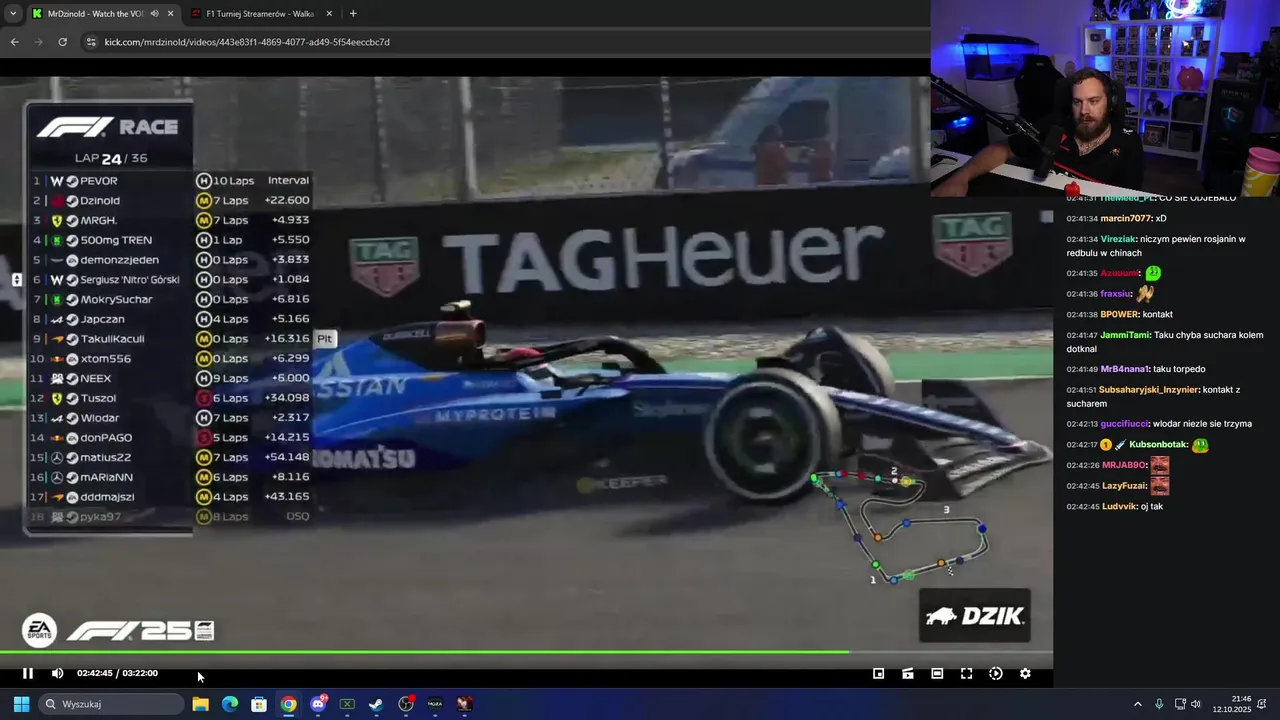Seek on the green video progress bar

(x=526, y=652)
